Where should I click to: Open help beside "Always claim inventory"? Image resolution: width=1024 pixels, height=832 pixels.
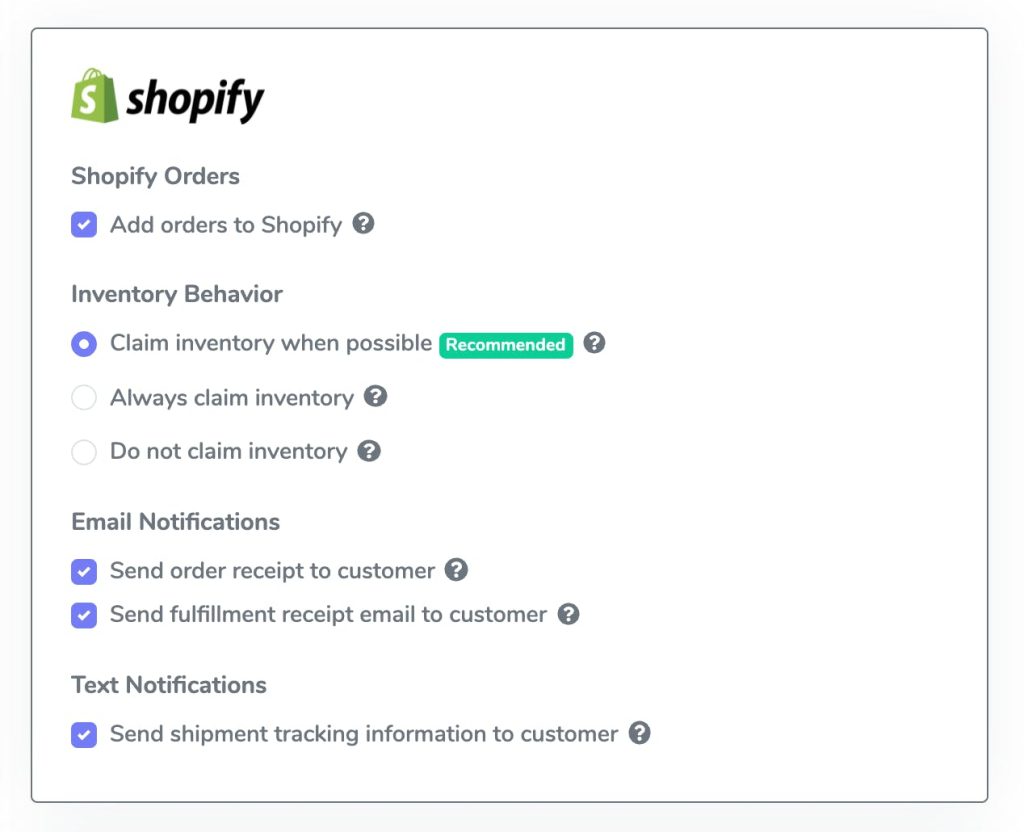pos(376,397)
